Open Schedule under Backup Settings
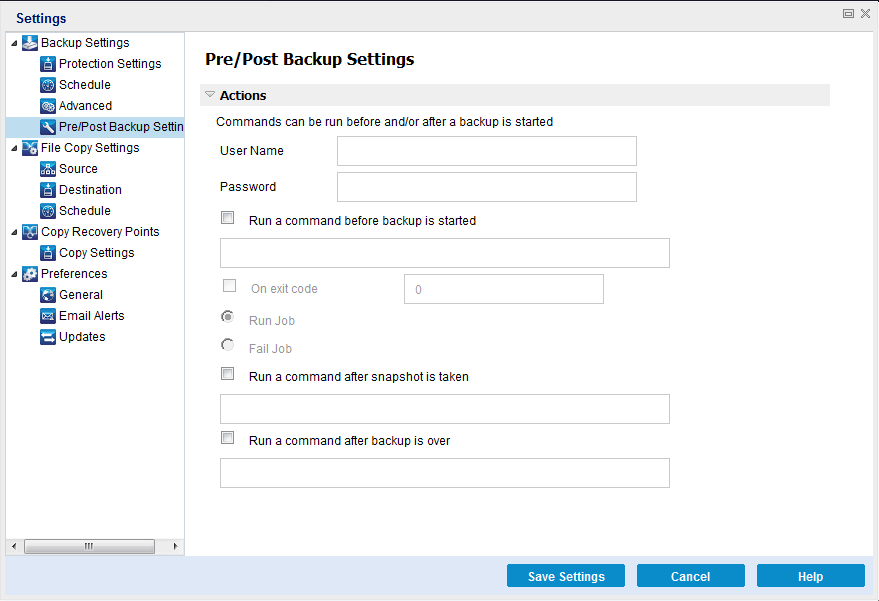 [47, 84]
